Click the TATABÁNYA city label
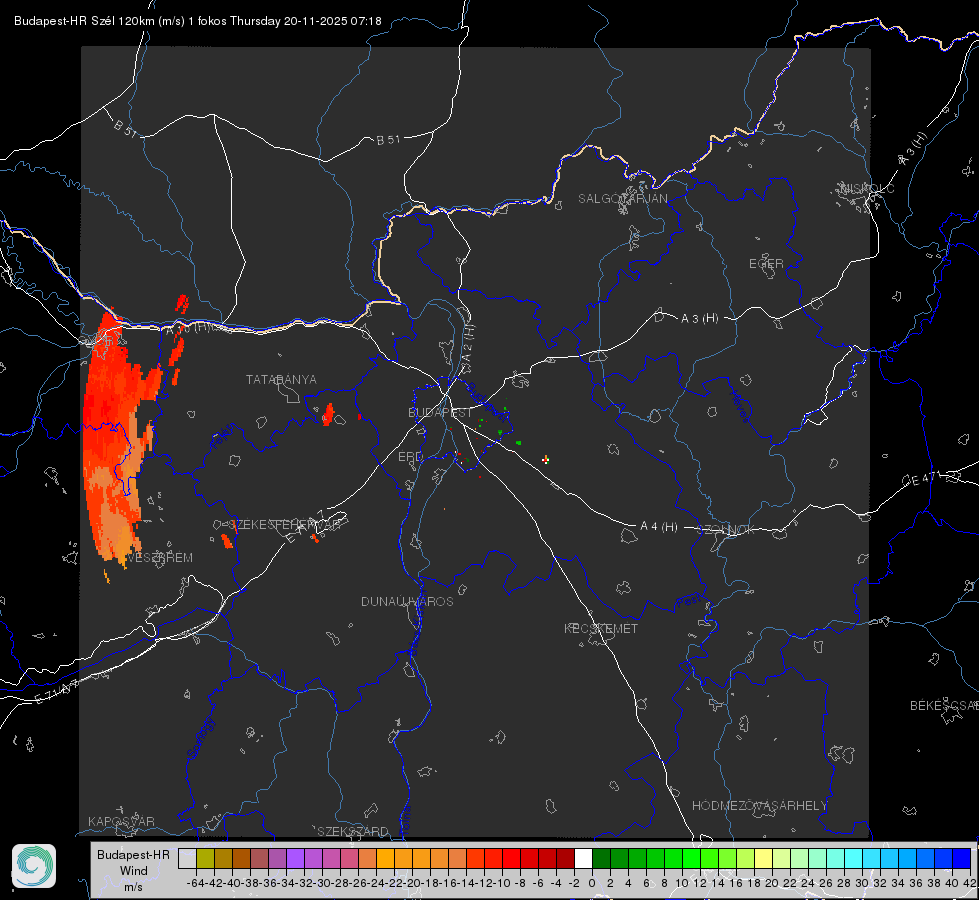The image size is (979, 900). (281, 380)
